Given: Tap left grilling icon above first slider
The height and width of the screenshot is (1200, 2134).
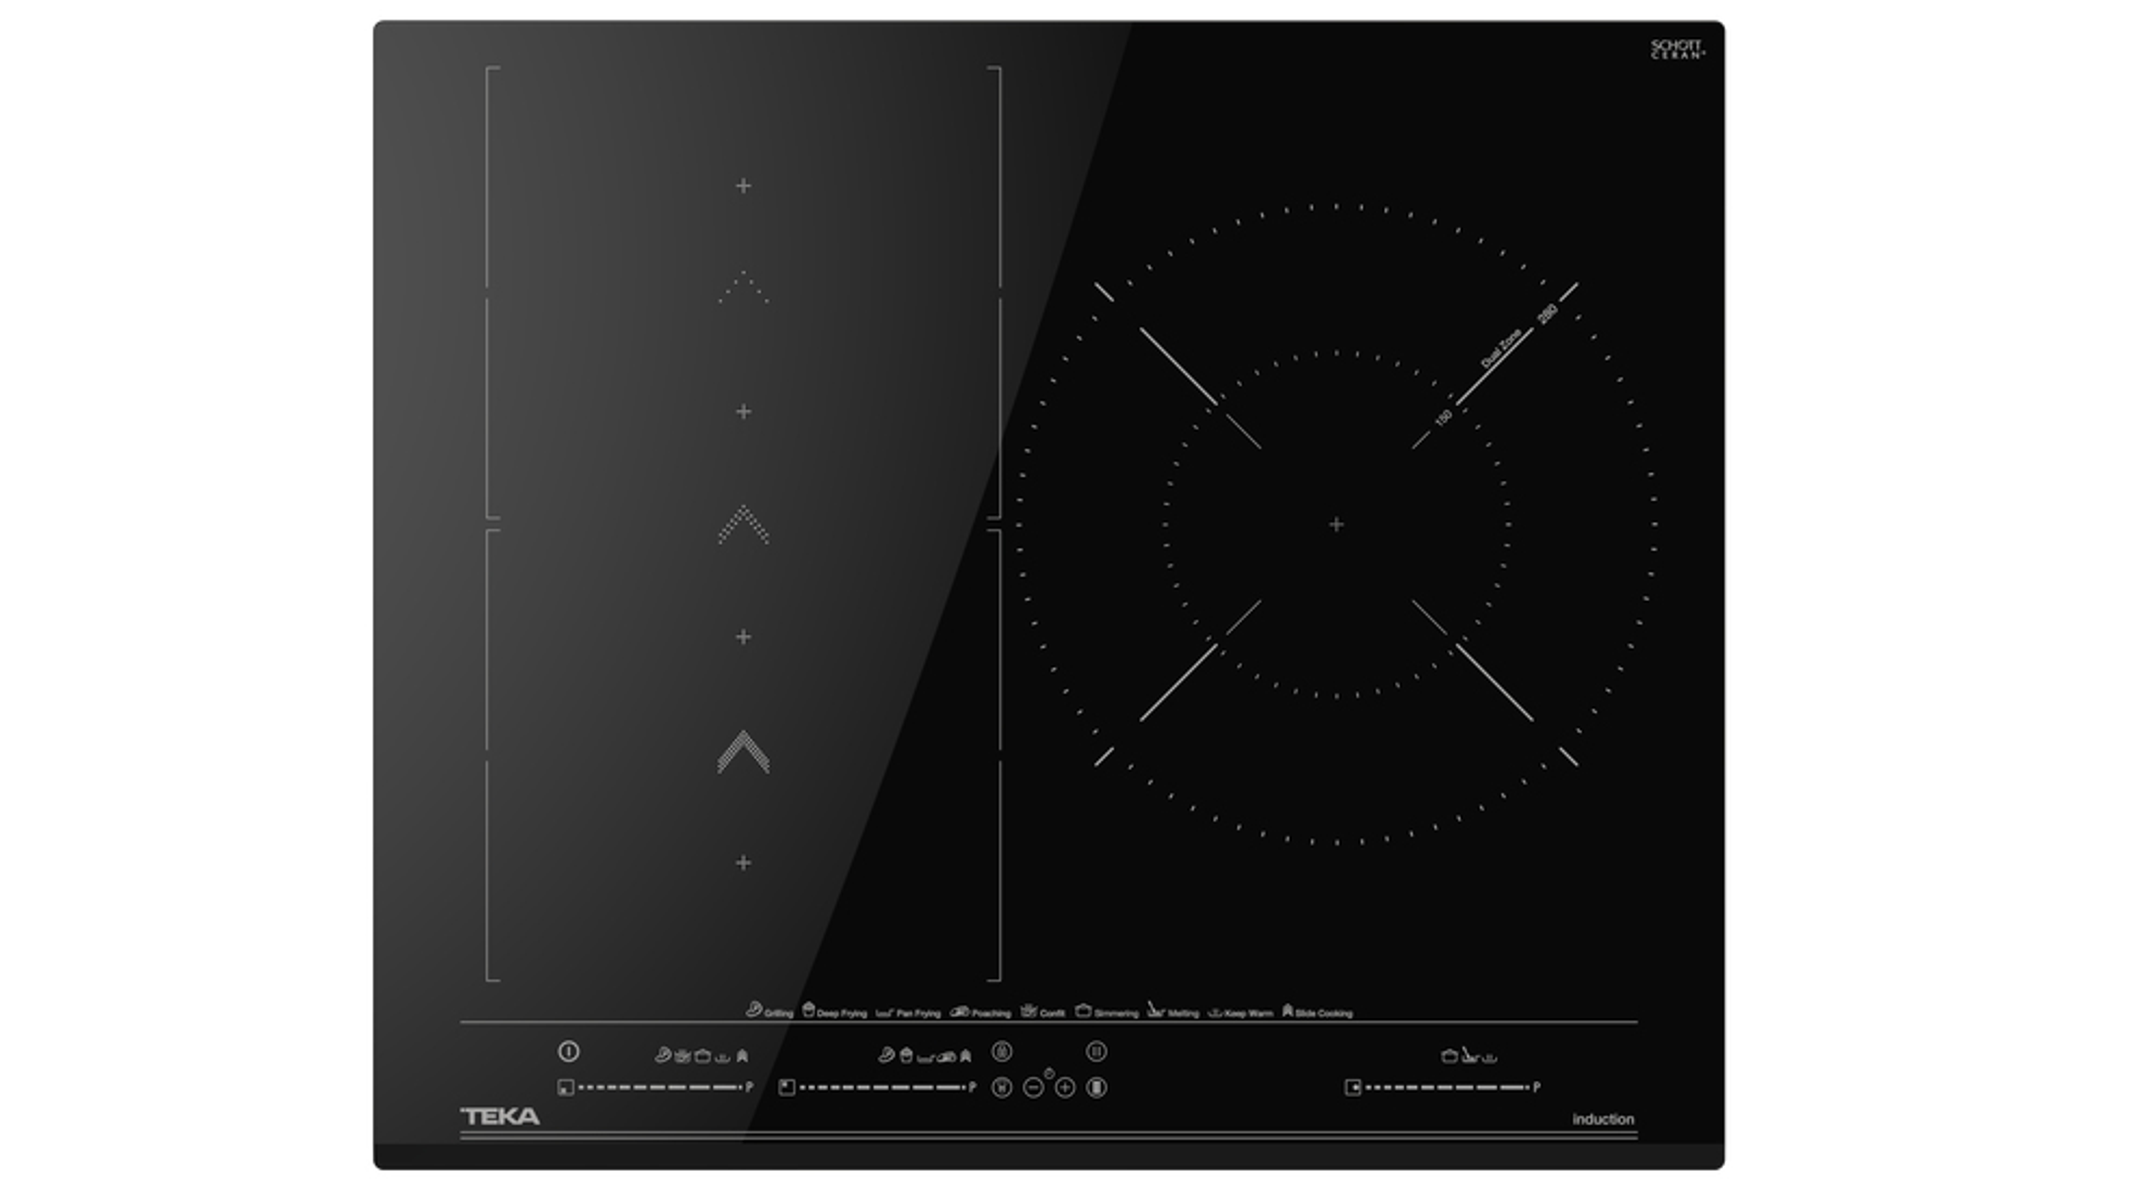Looking at the screenshot, I should click(662, 1055).
